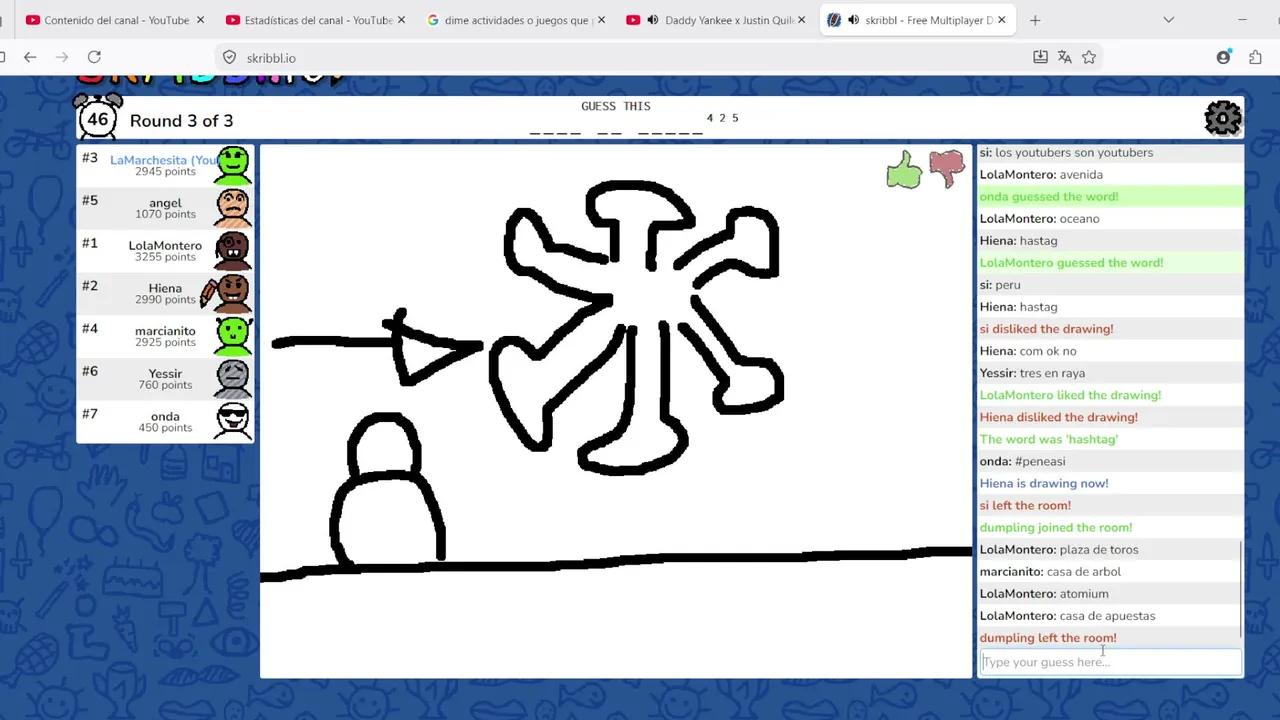Bookmark this page with star icon
1280x720 pixels.
click(1089, 57)
